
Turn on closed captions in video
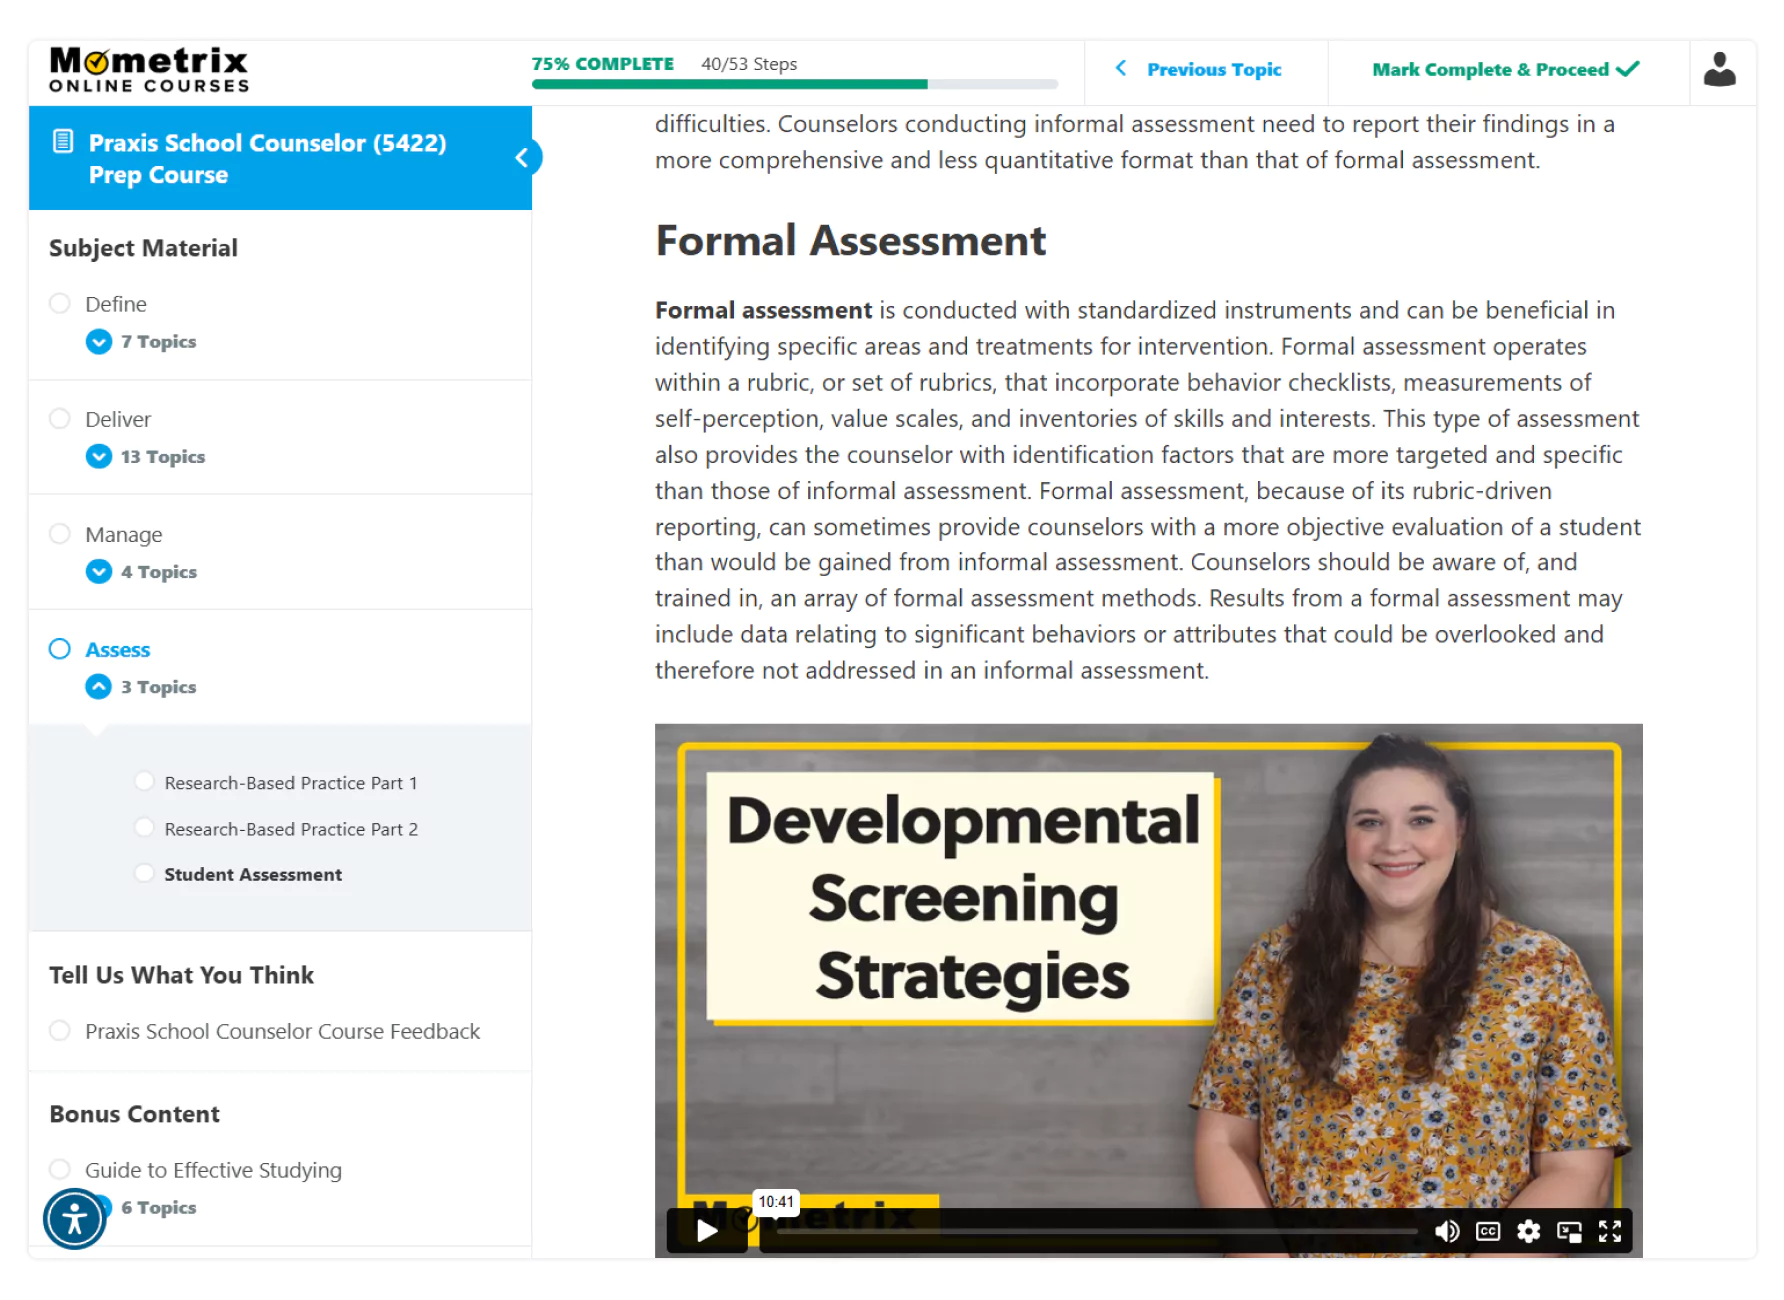[x=1488, y=1231]
